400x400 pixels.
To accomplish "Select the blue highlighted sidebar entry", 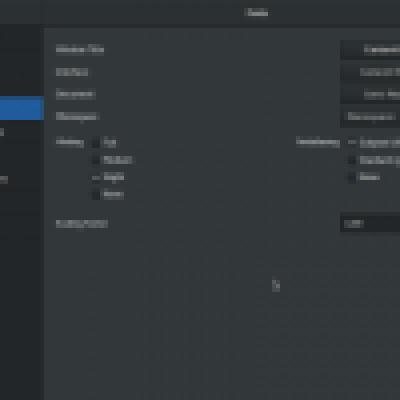I will pos(22,108).
